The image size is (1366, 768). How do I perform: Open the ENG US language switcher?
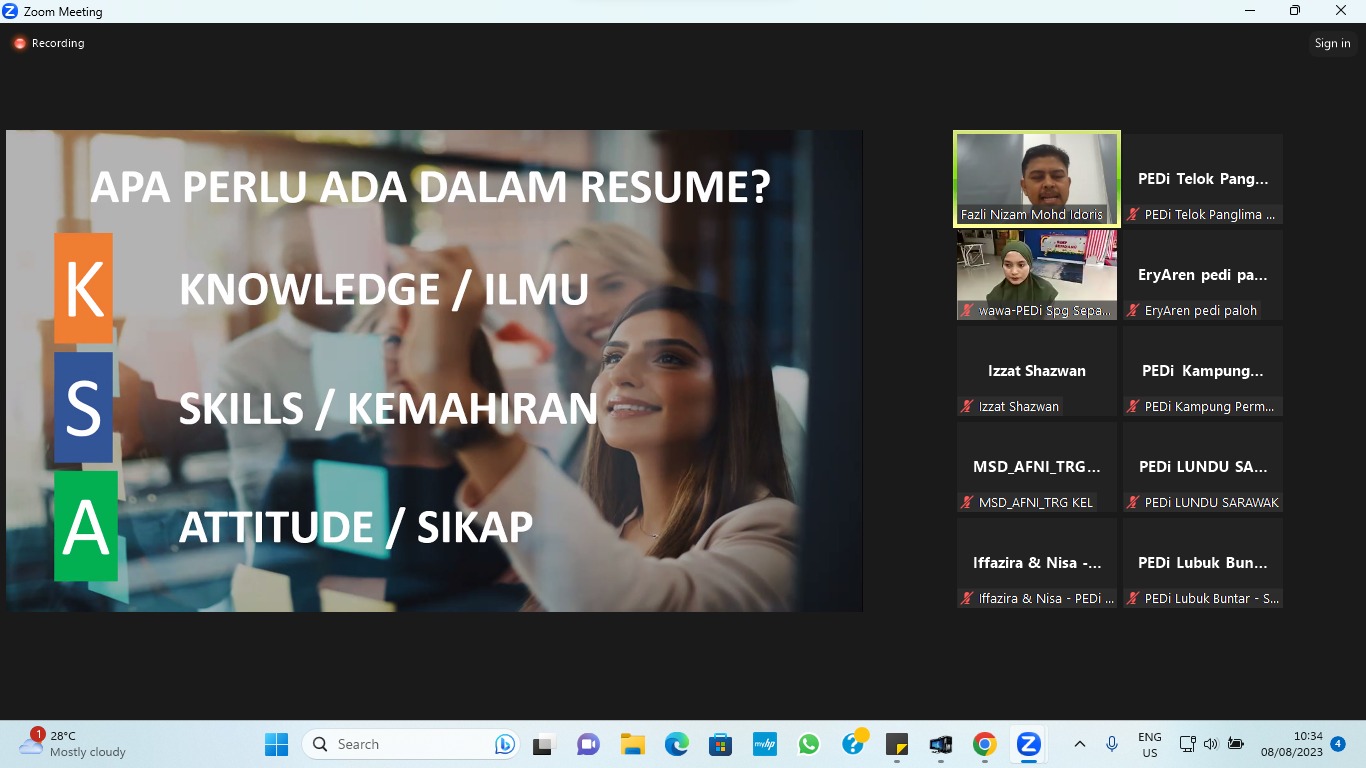pyautogui.click(x=1150, y=744)
